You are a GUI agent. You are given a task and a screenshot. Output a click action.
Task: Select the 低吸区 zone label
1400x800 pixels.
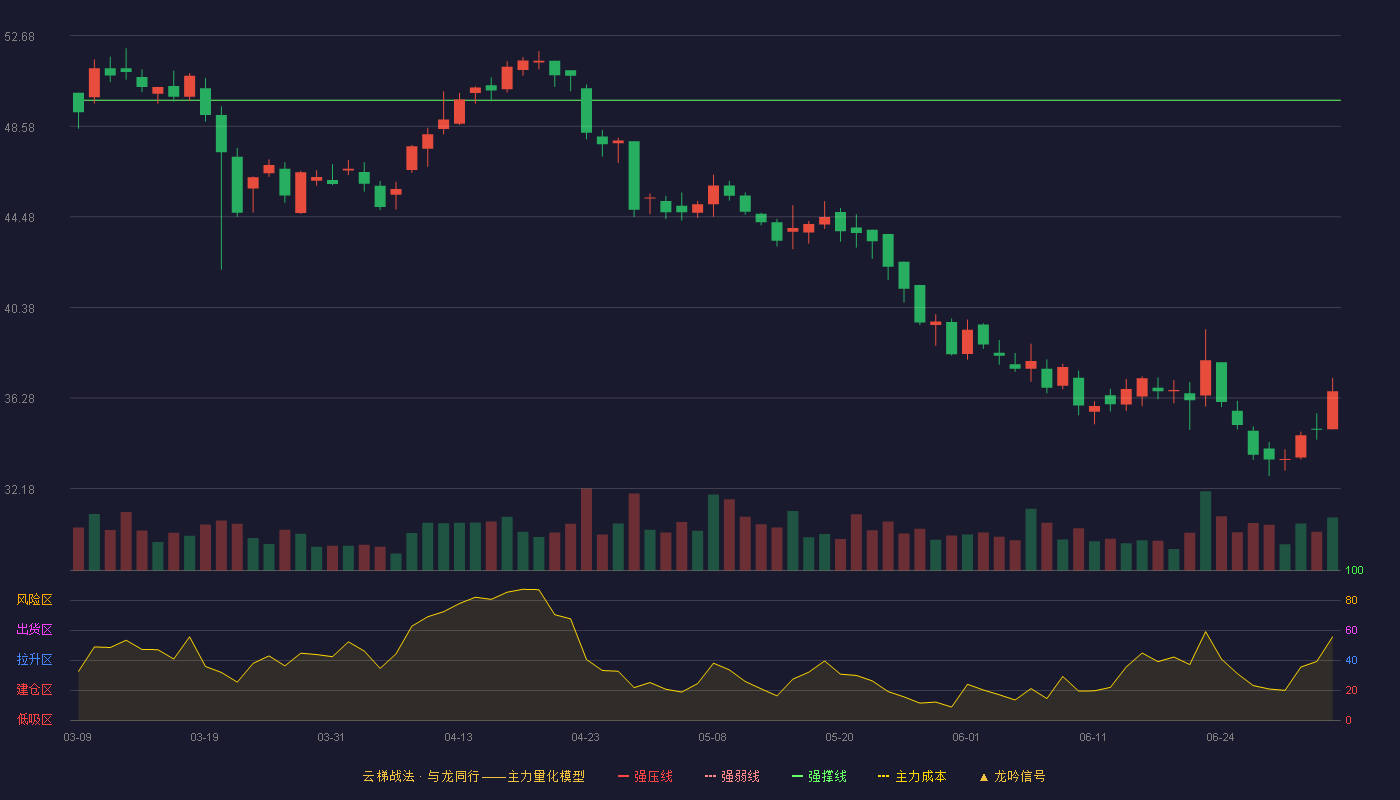pos(35,720)
